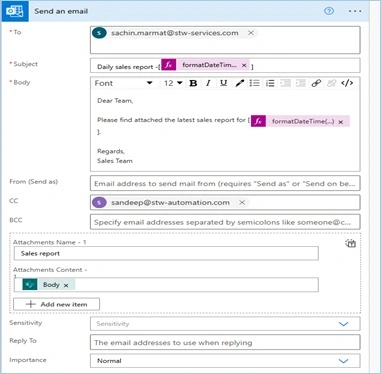Insert a bulleted list

pyautogui.click(x=254, y=83)
